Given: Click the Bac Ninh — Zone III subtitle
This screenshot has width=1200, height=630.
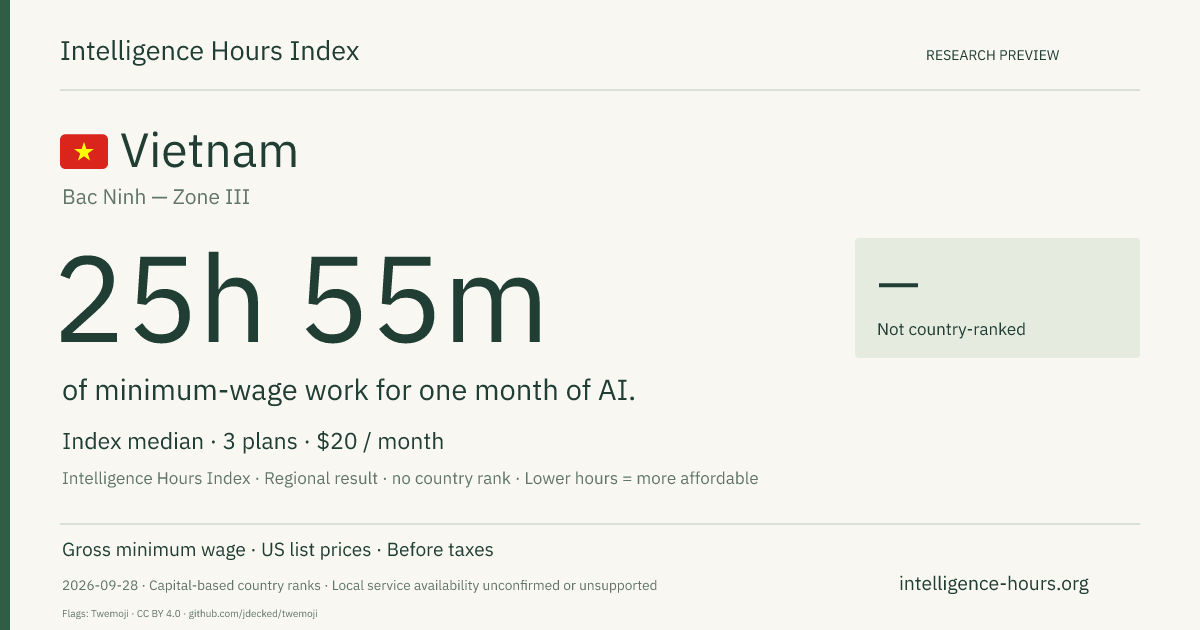Looking at the screenshot, I should pyautogui.click(x=156, y=197).
